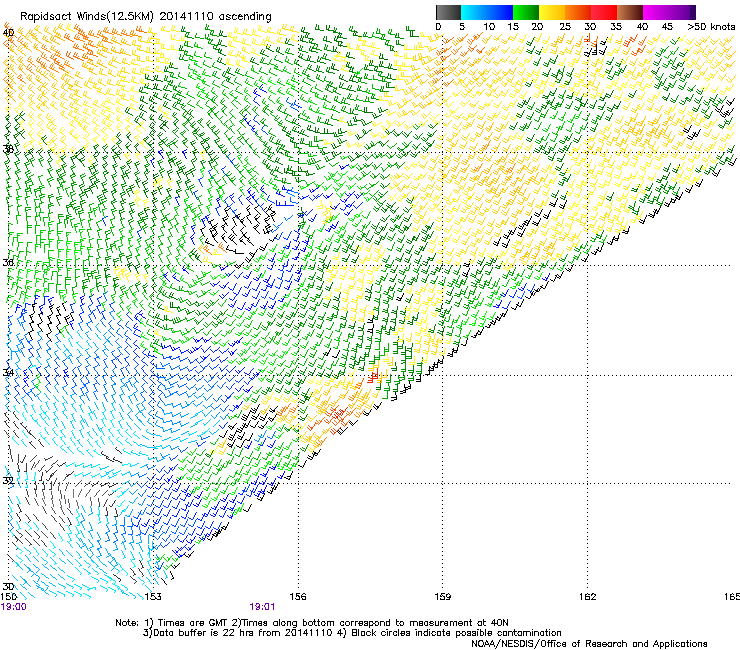
Task: Click the 'Data buffer is 22 hrs' note line
Action: [352, 633]
